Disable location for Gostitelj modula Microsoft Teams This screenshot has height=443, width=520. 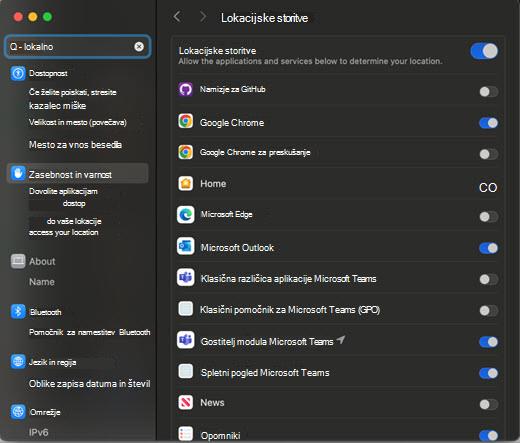(x=489, y=342)
